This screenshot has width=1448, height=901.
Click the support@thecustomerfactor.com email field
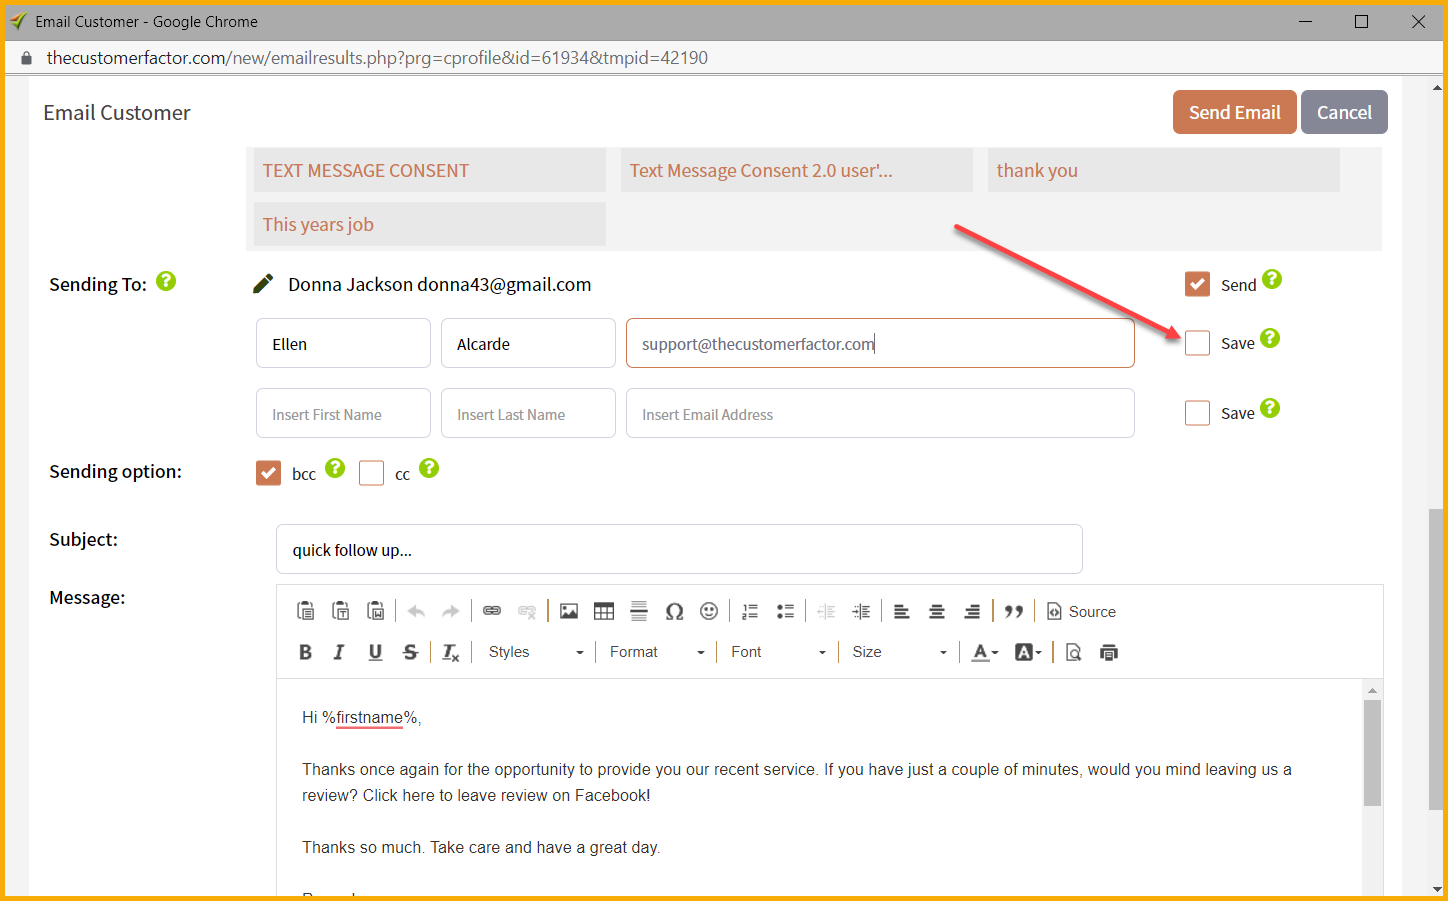[x=880, y=343]
